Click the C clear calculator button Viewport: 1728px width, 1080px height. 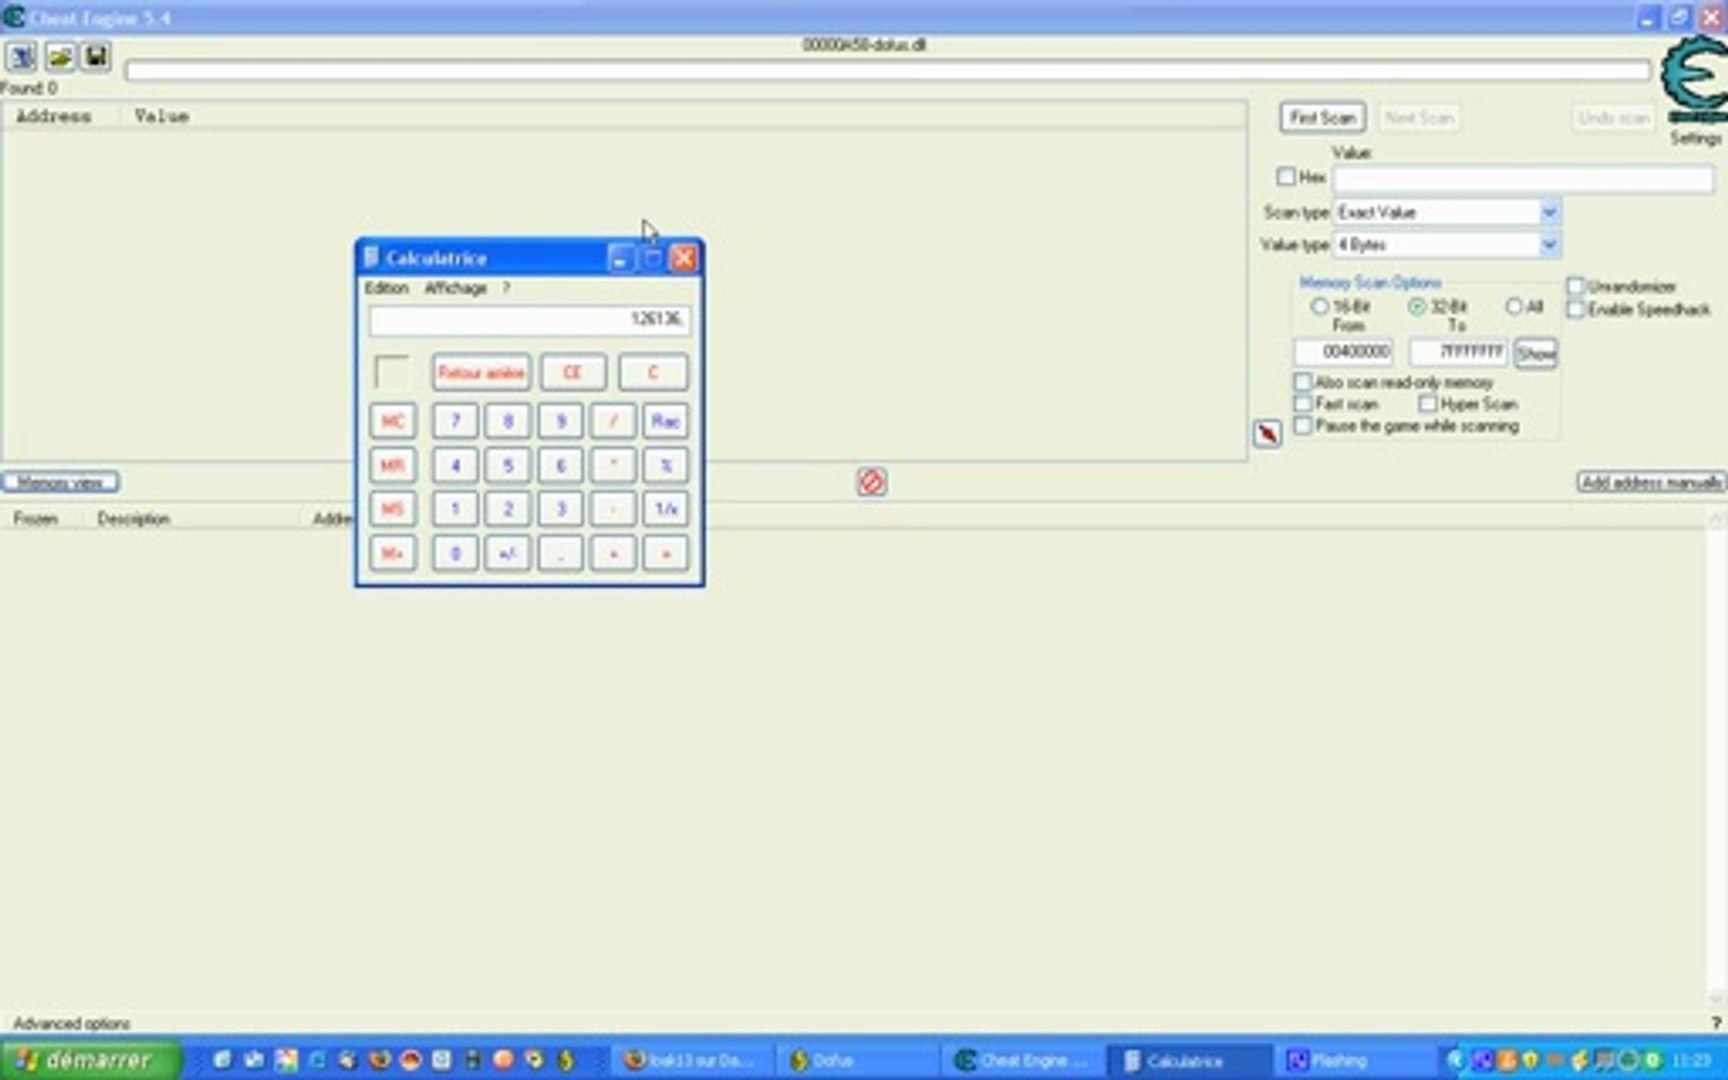(653, 373)
